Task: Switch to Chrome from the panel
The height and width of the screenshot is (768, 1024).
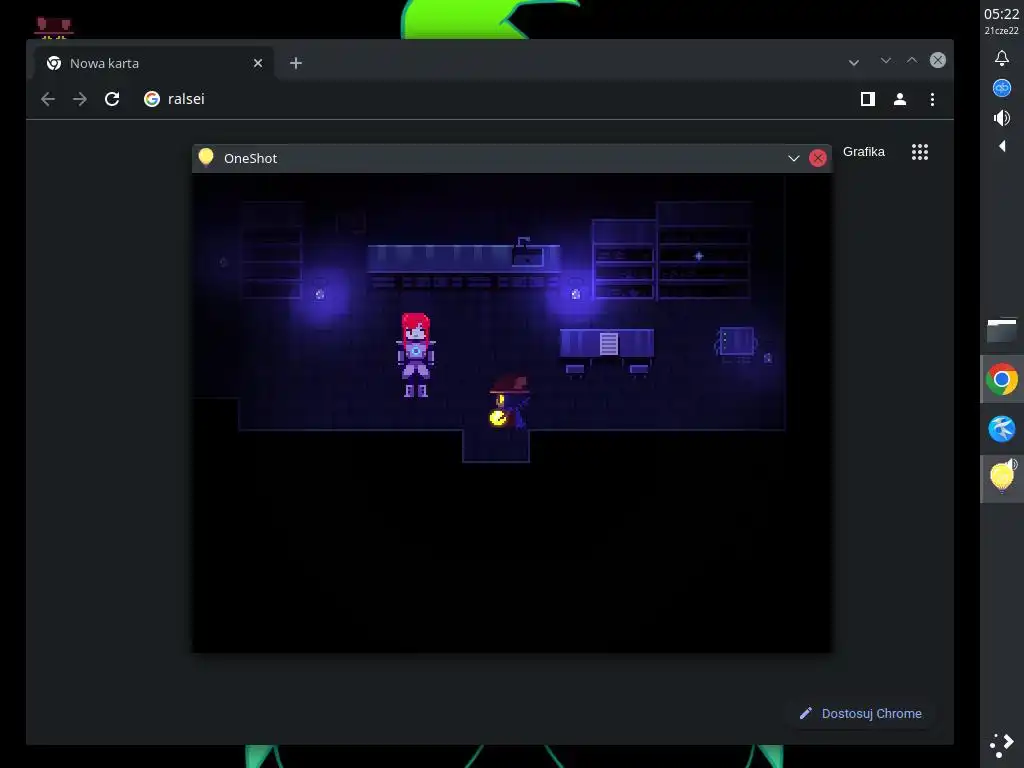Action: pyautogui.click(x=1002, y=379)
